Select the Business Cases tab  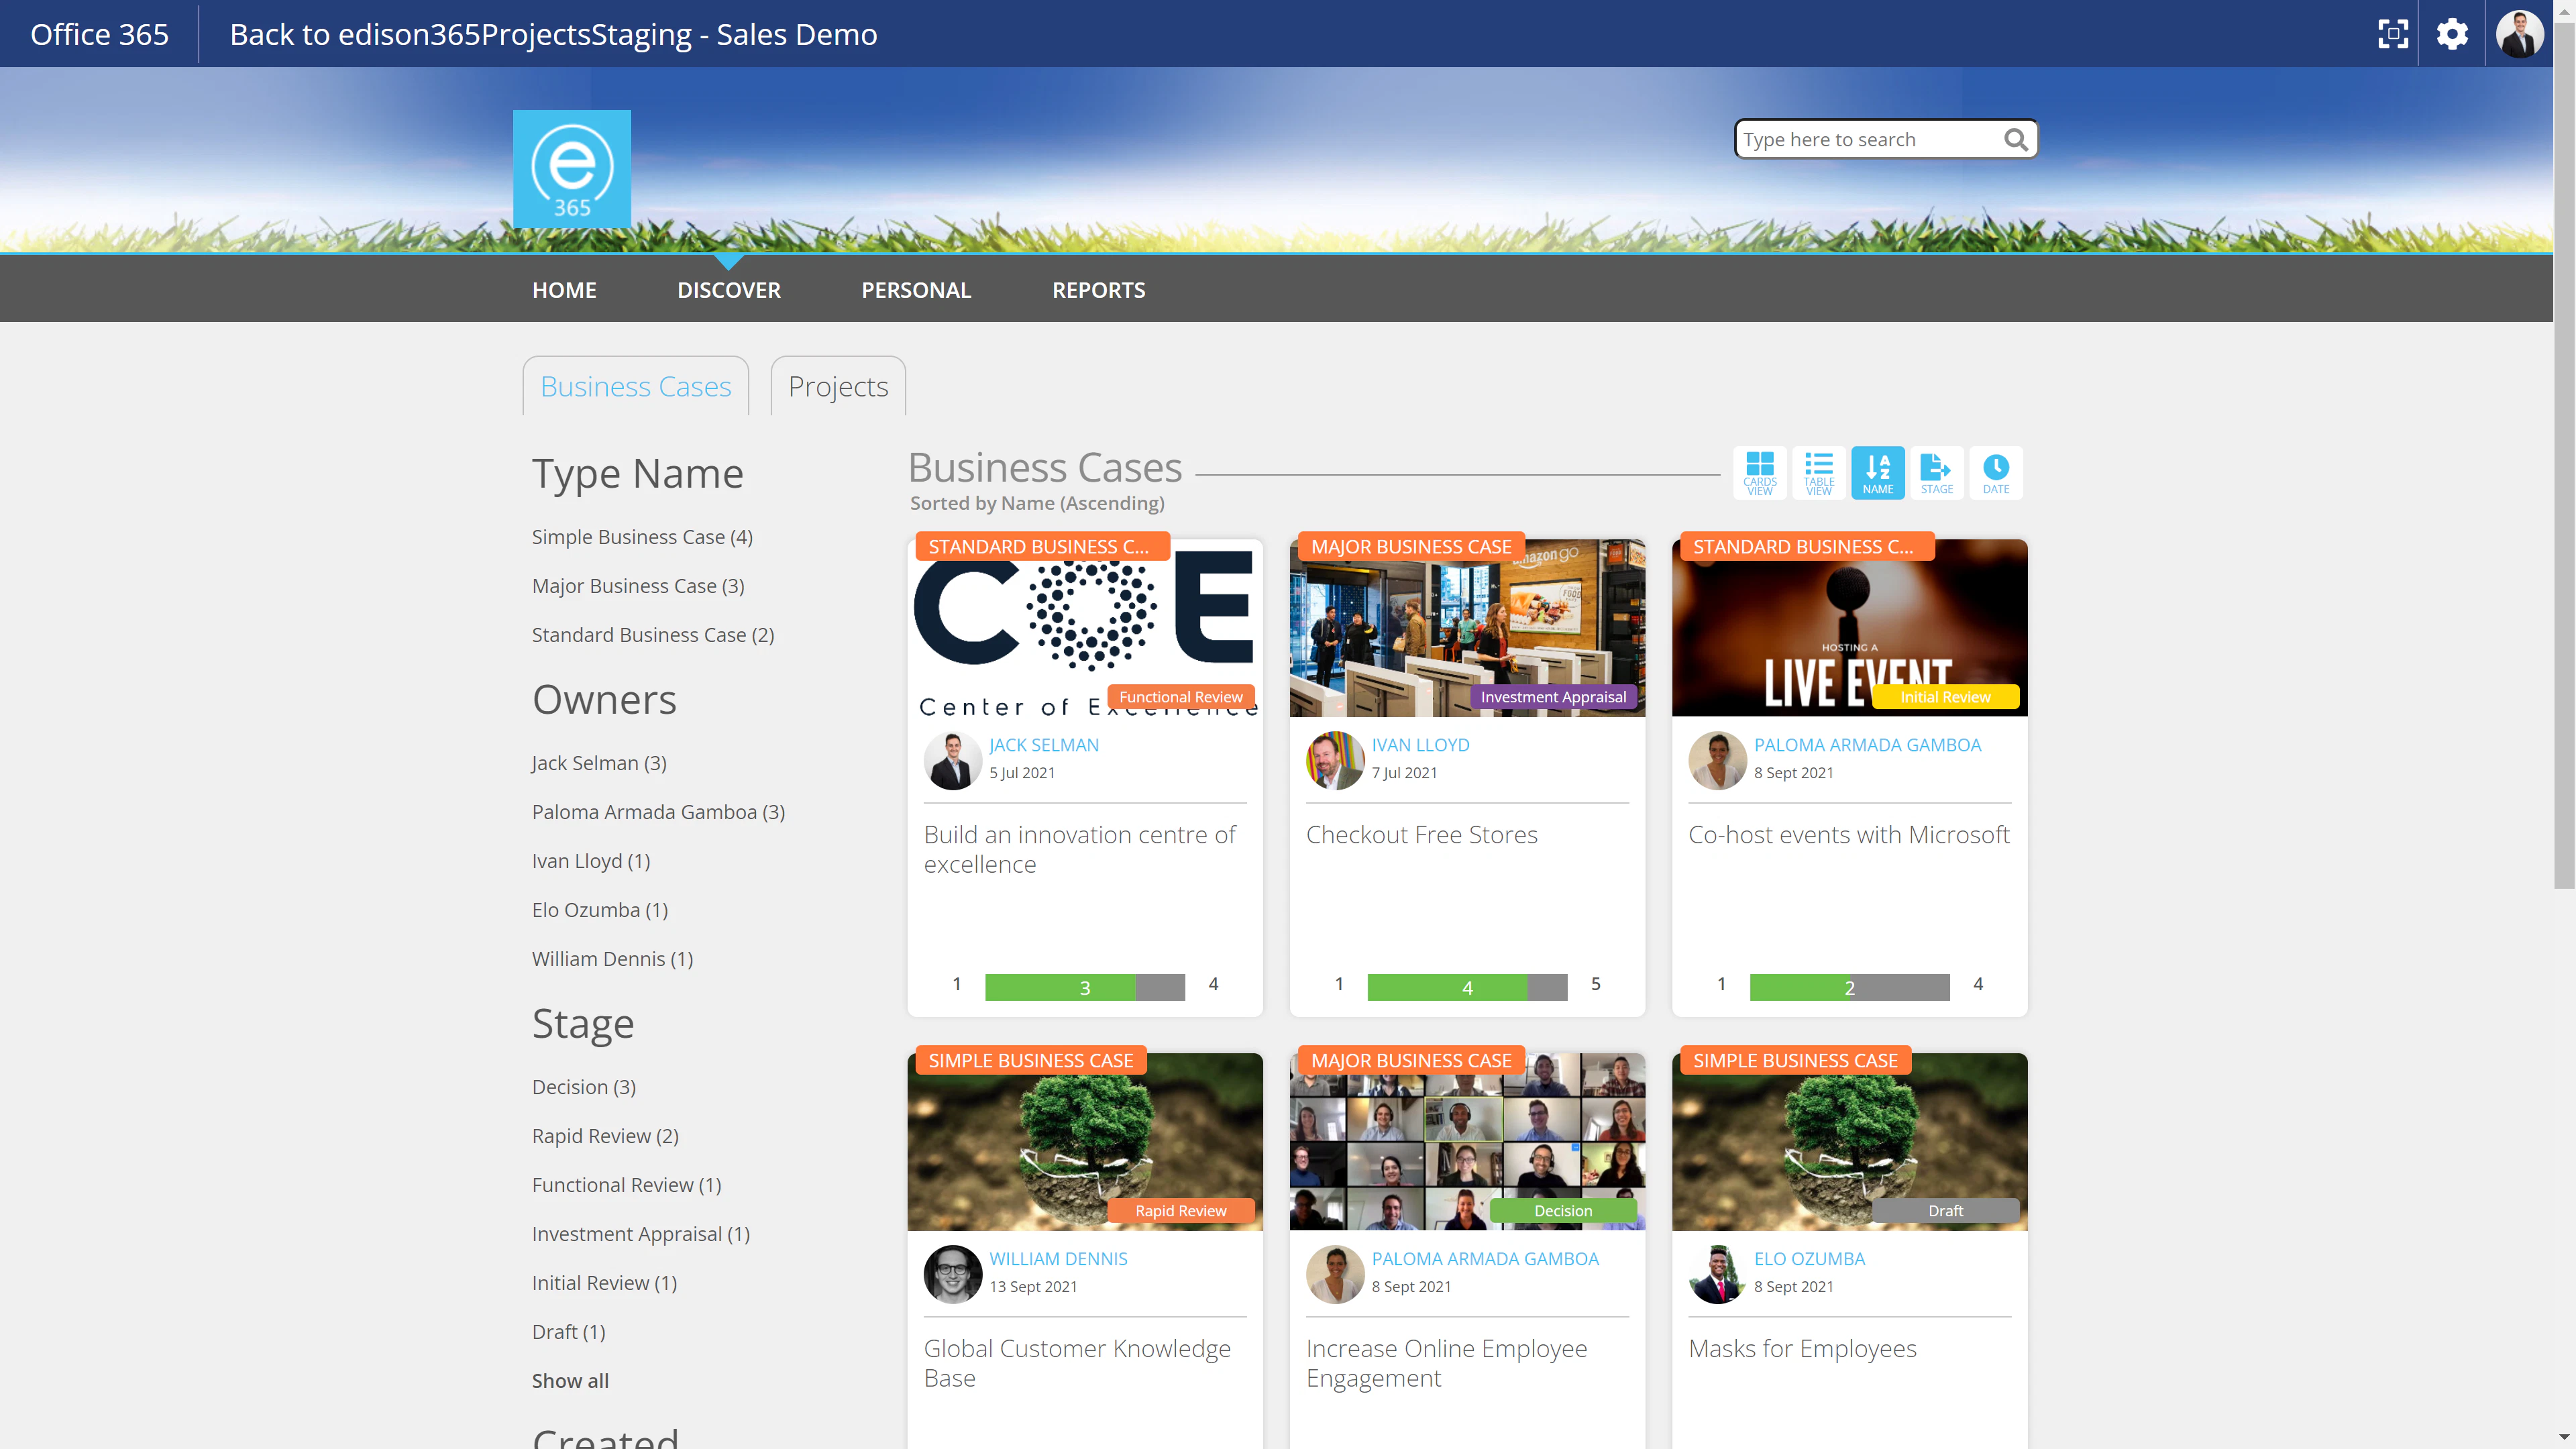pyautogui.click(x=635, y=386)
